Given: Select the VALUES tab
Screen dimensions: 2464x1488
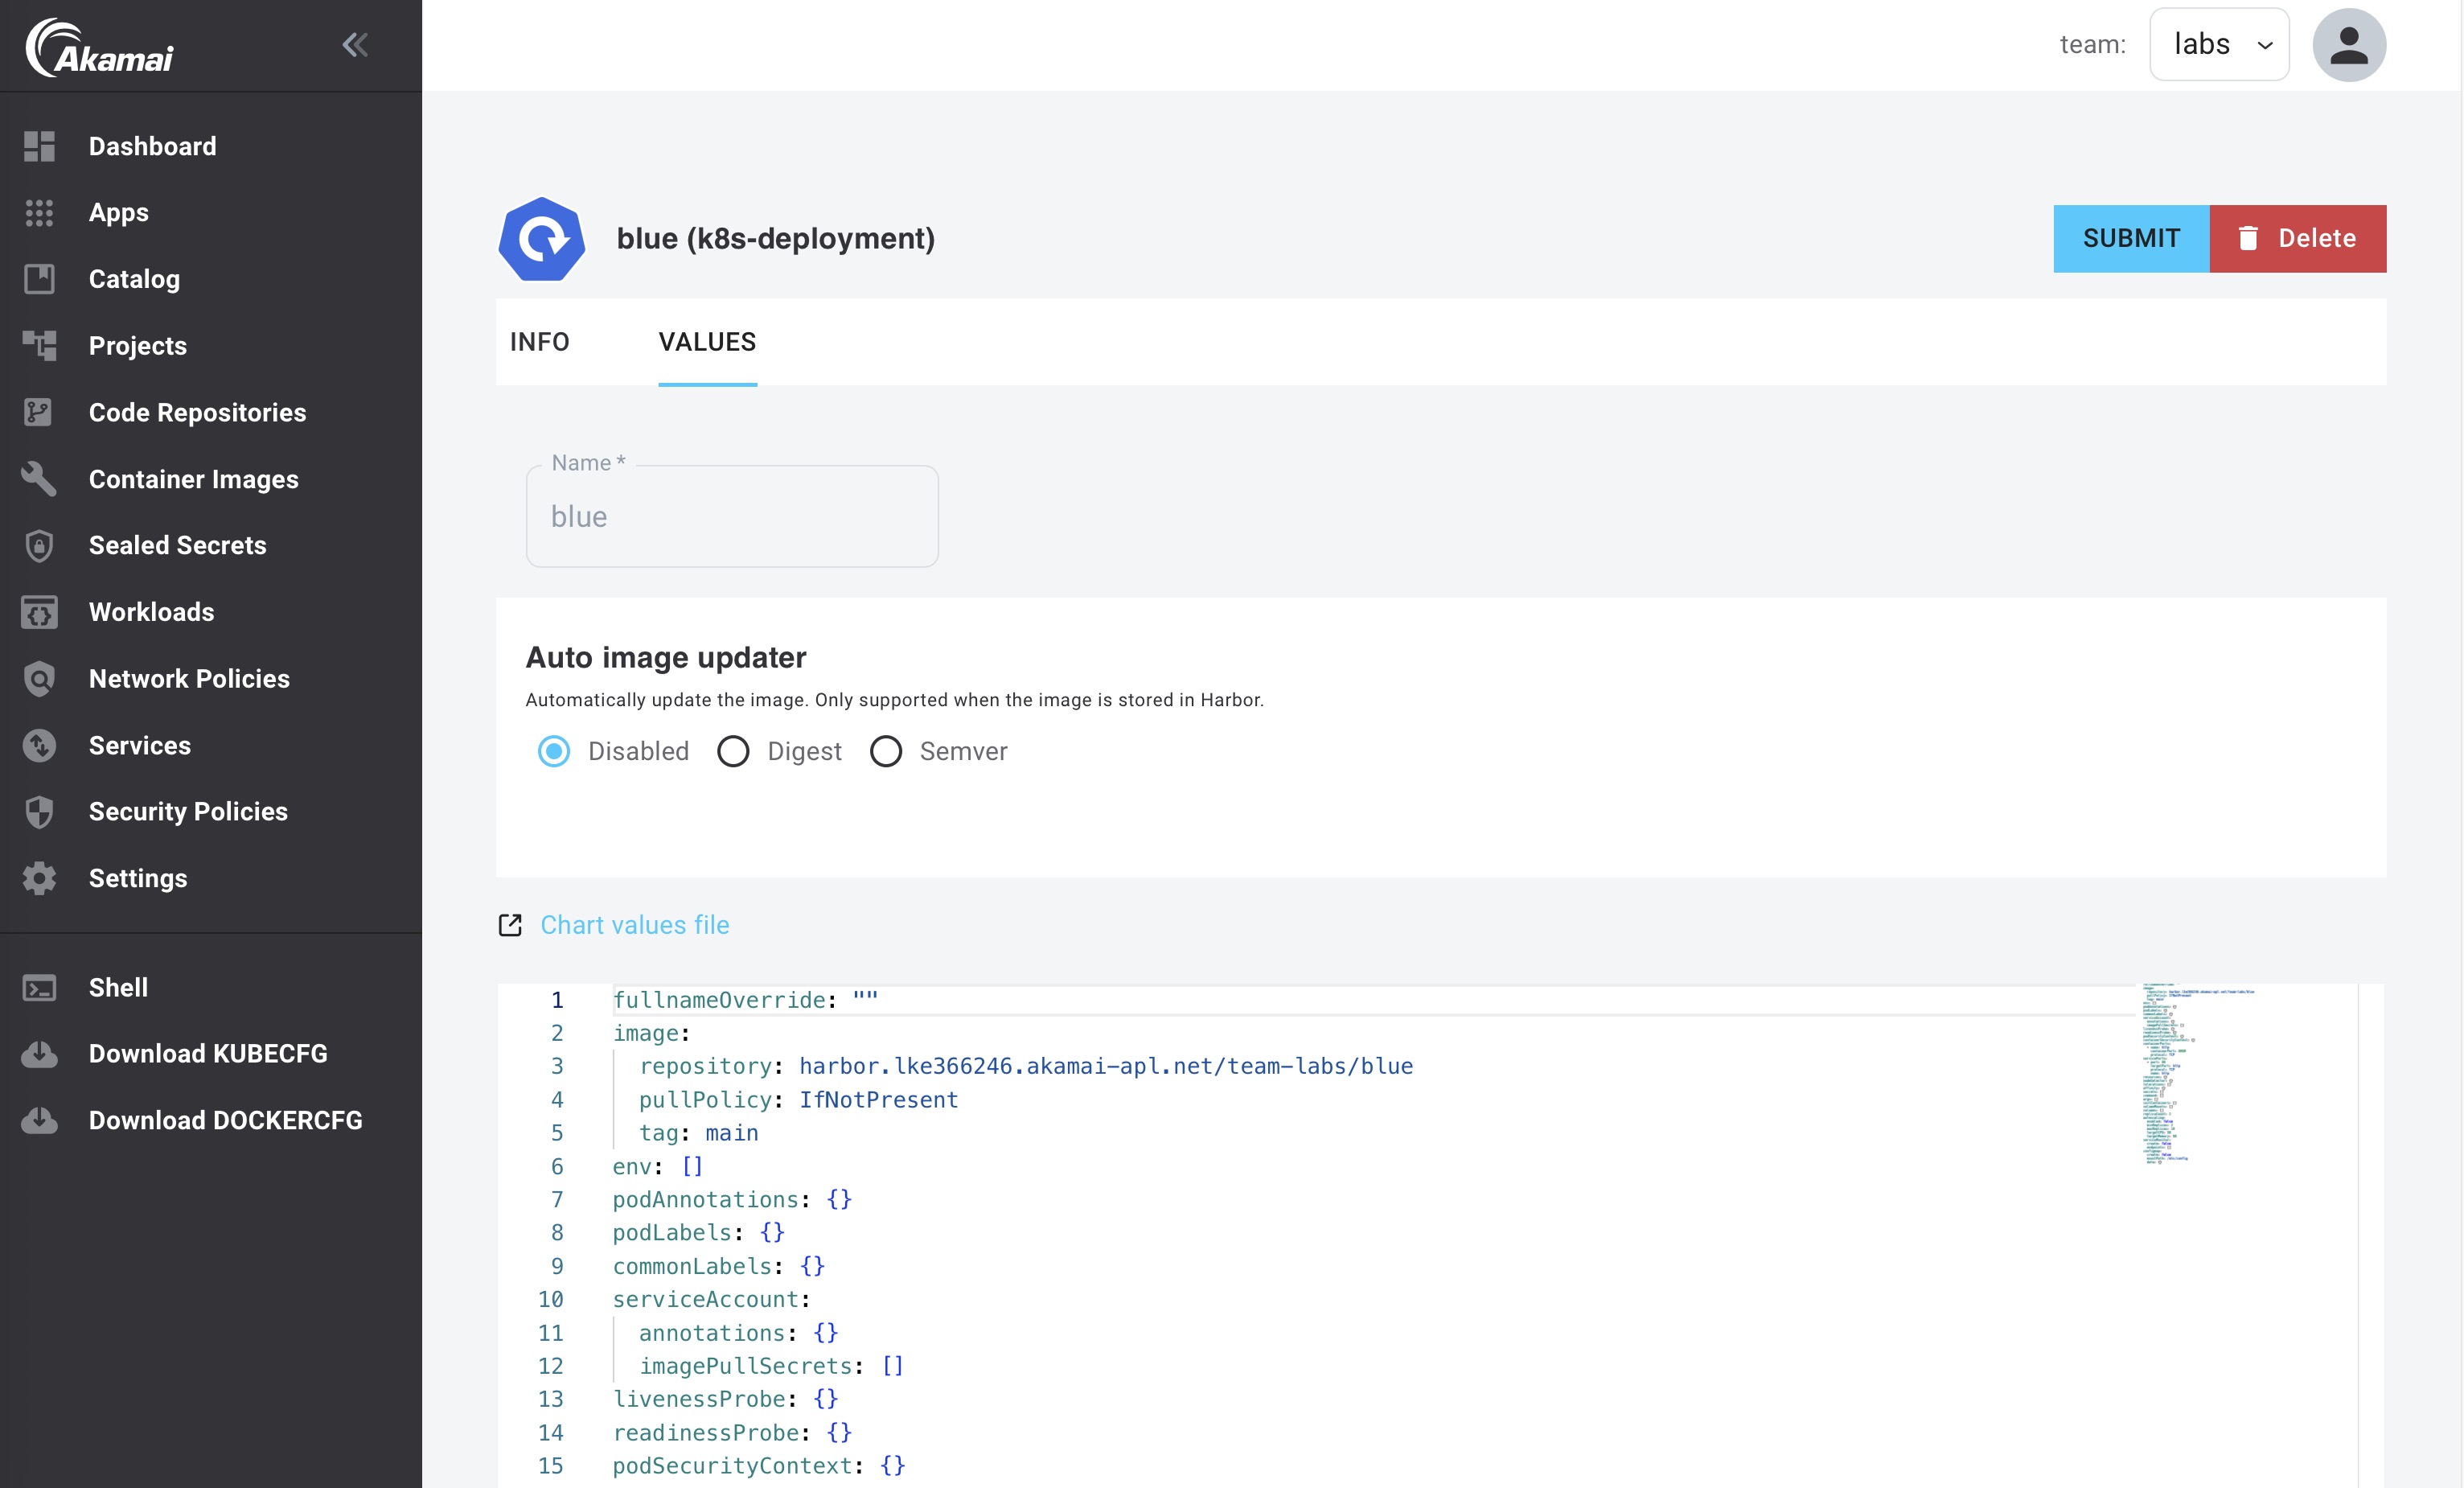Looking at the screenshot, I should tap(707, 342).
